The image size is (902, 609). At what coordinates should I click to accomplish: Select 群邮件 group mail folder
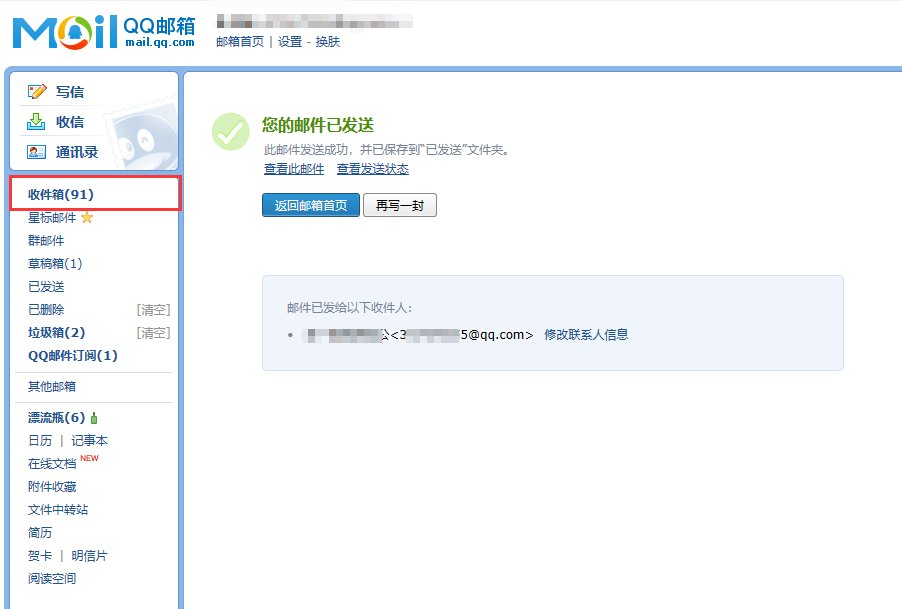click(44, 240)
